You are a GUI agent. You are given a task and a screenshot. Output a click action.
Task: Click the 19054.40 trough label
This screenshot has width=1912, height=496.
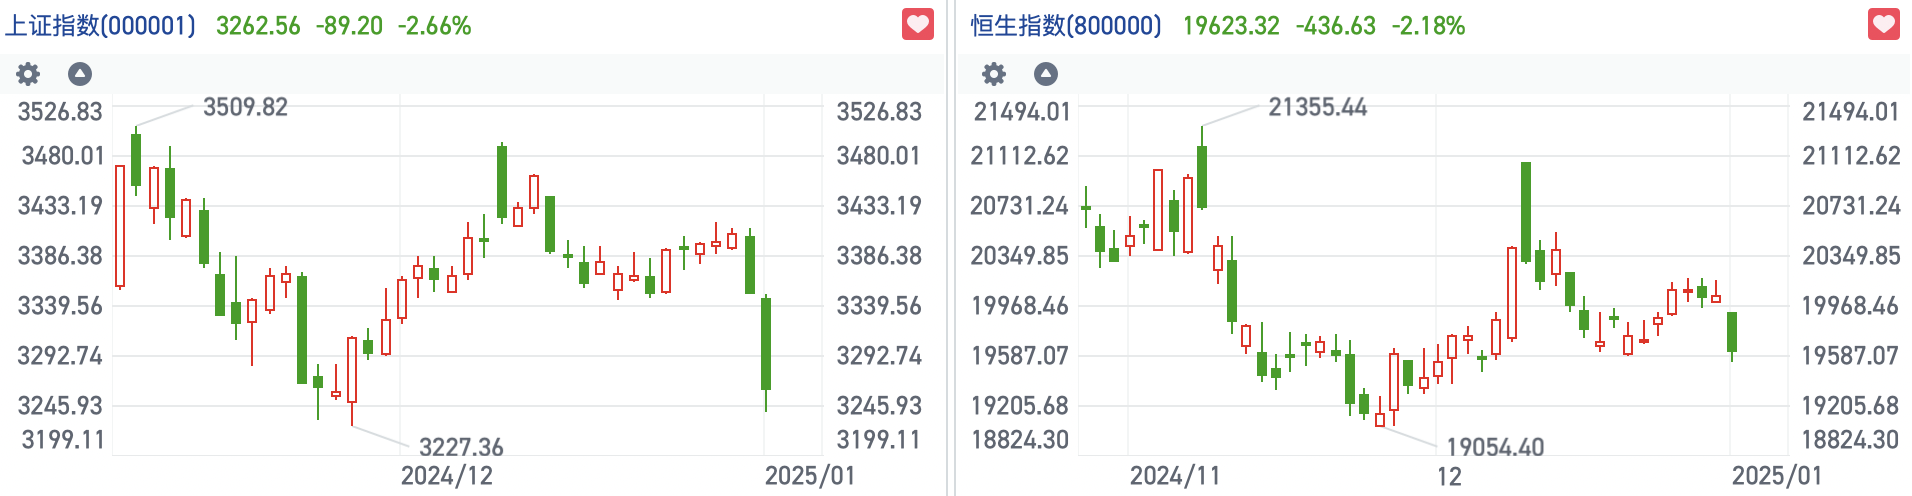click(x=1495, y=447)
